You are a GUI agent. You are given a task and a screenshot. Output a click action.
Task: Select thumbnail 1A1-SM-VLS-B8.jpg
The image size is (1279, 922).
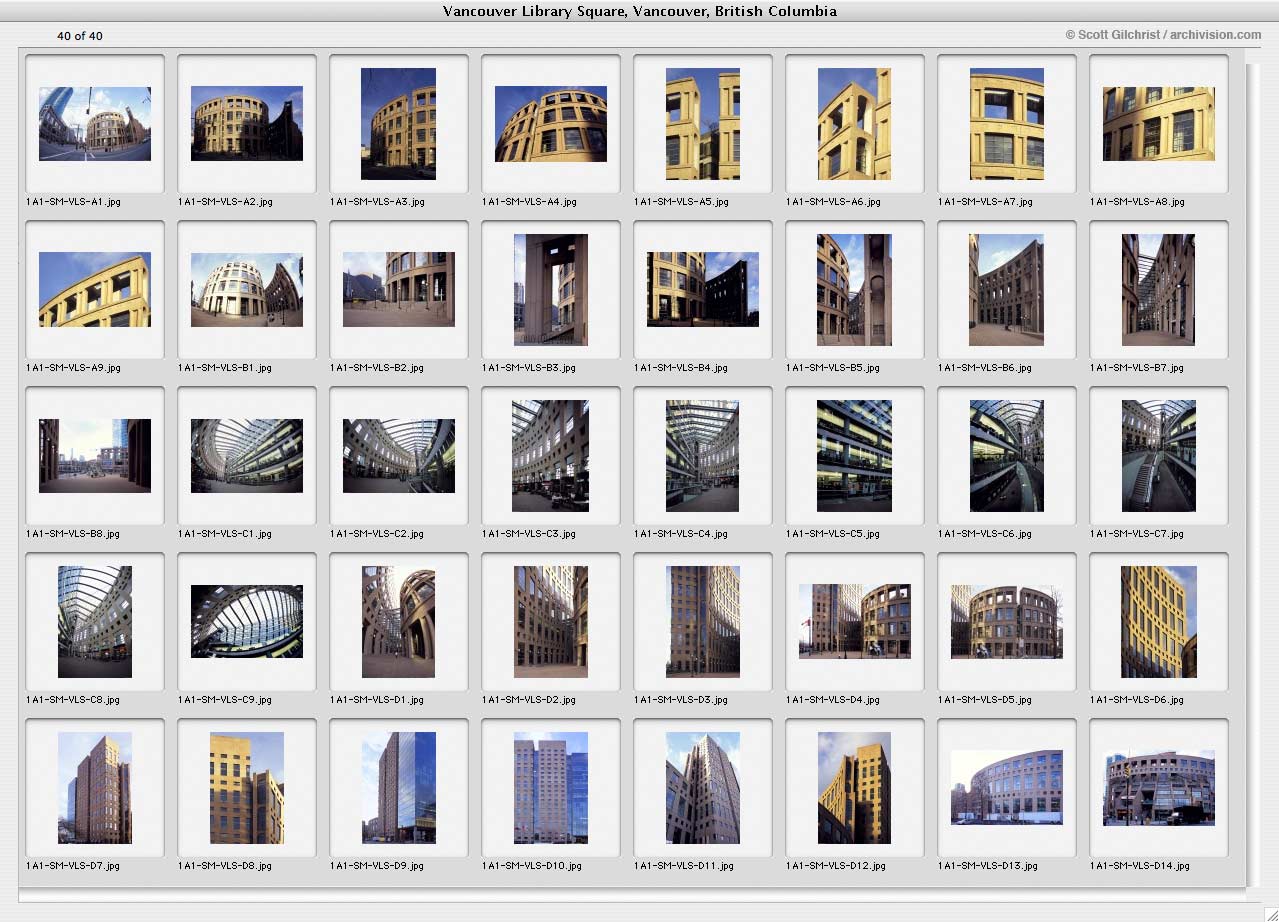point(95,456)
